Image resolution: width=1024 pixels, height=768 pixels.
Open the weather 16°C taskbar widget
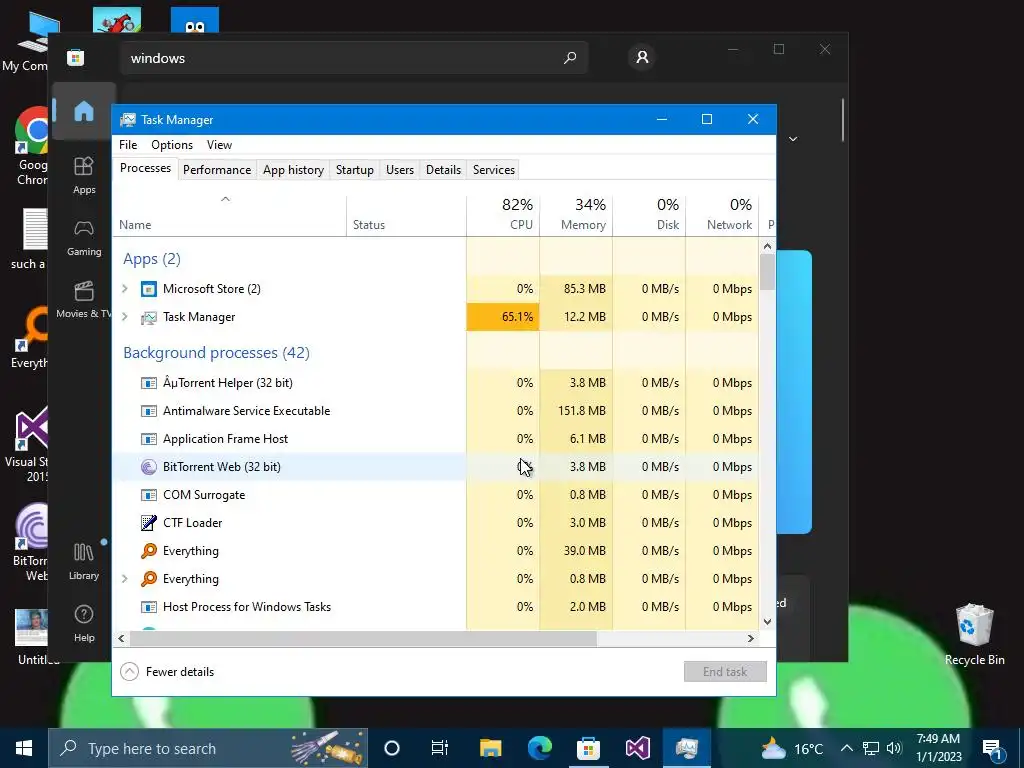pyautogui.click(x=792, y=748)
